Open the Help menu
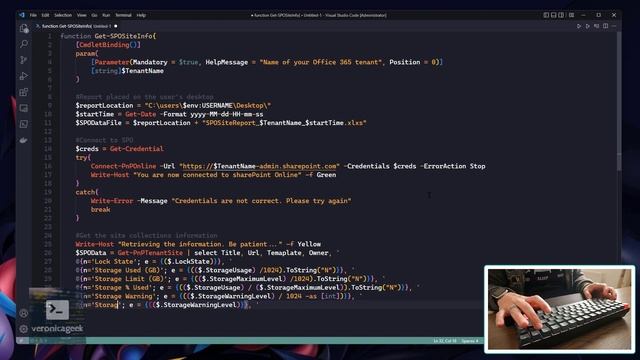This screenshot has width=640, height=360. coord(141,15)
